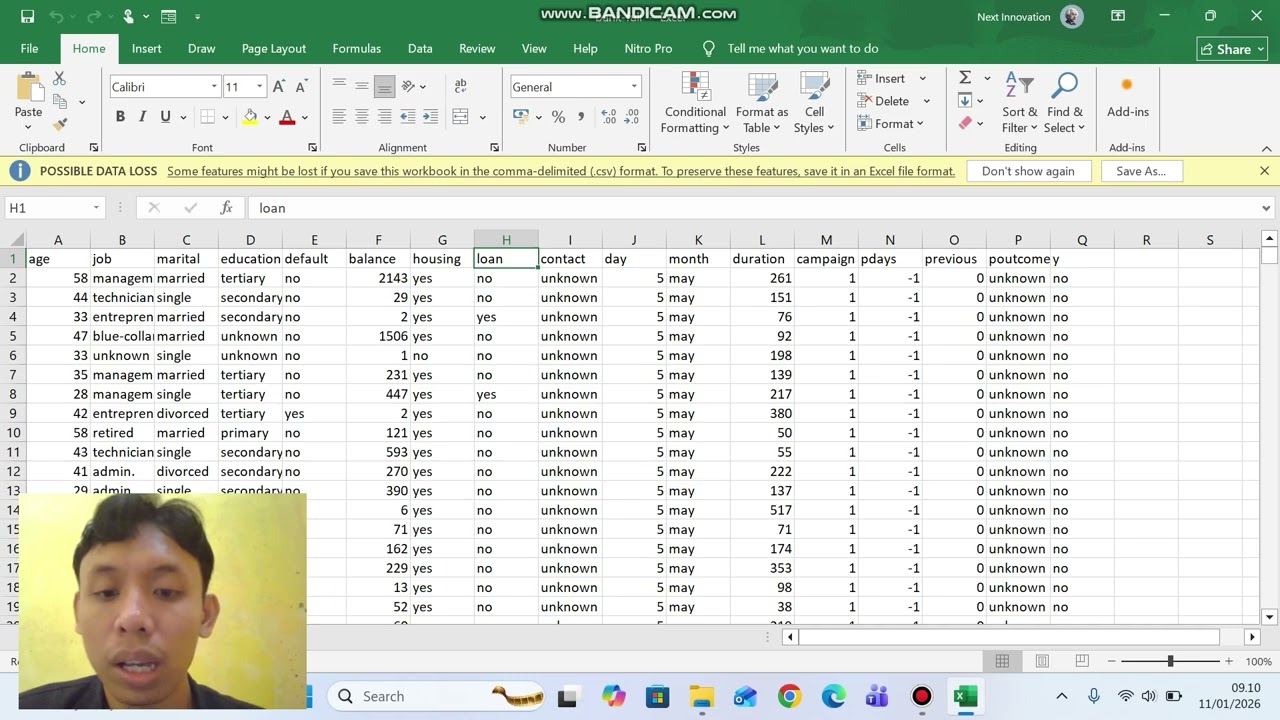Expand the Insert cells dropdown arrow

point(922,78)
